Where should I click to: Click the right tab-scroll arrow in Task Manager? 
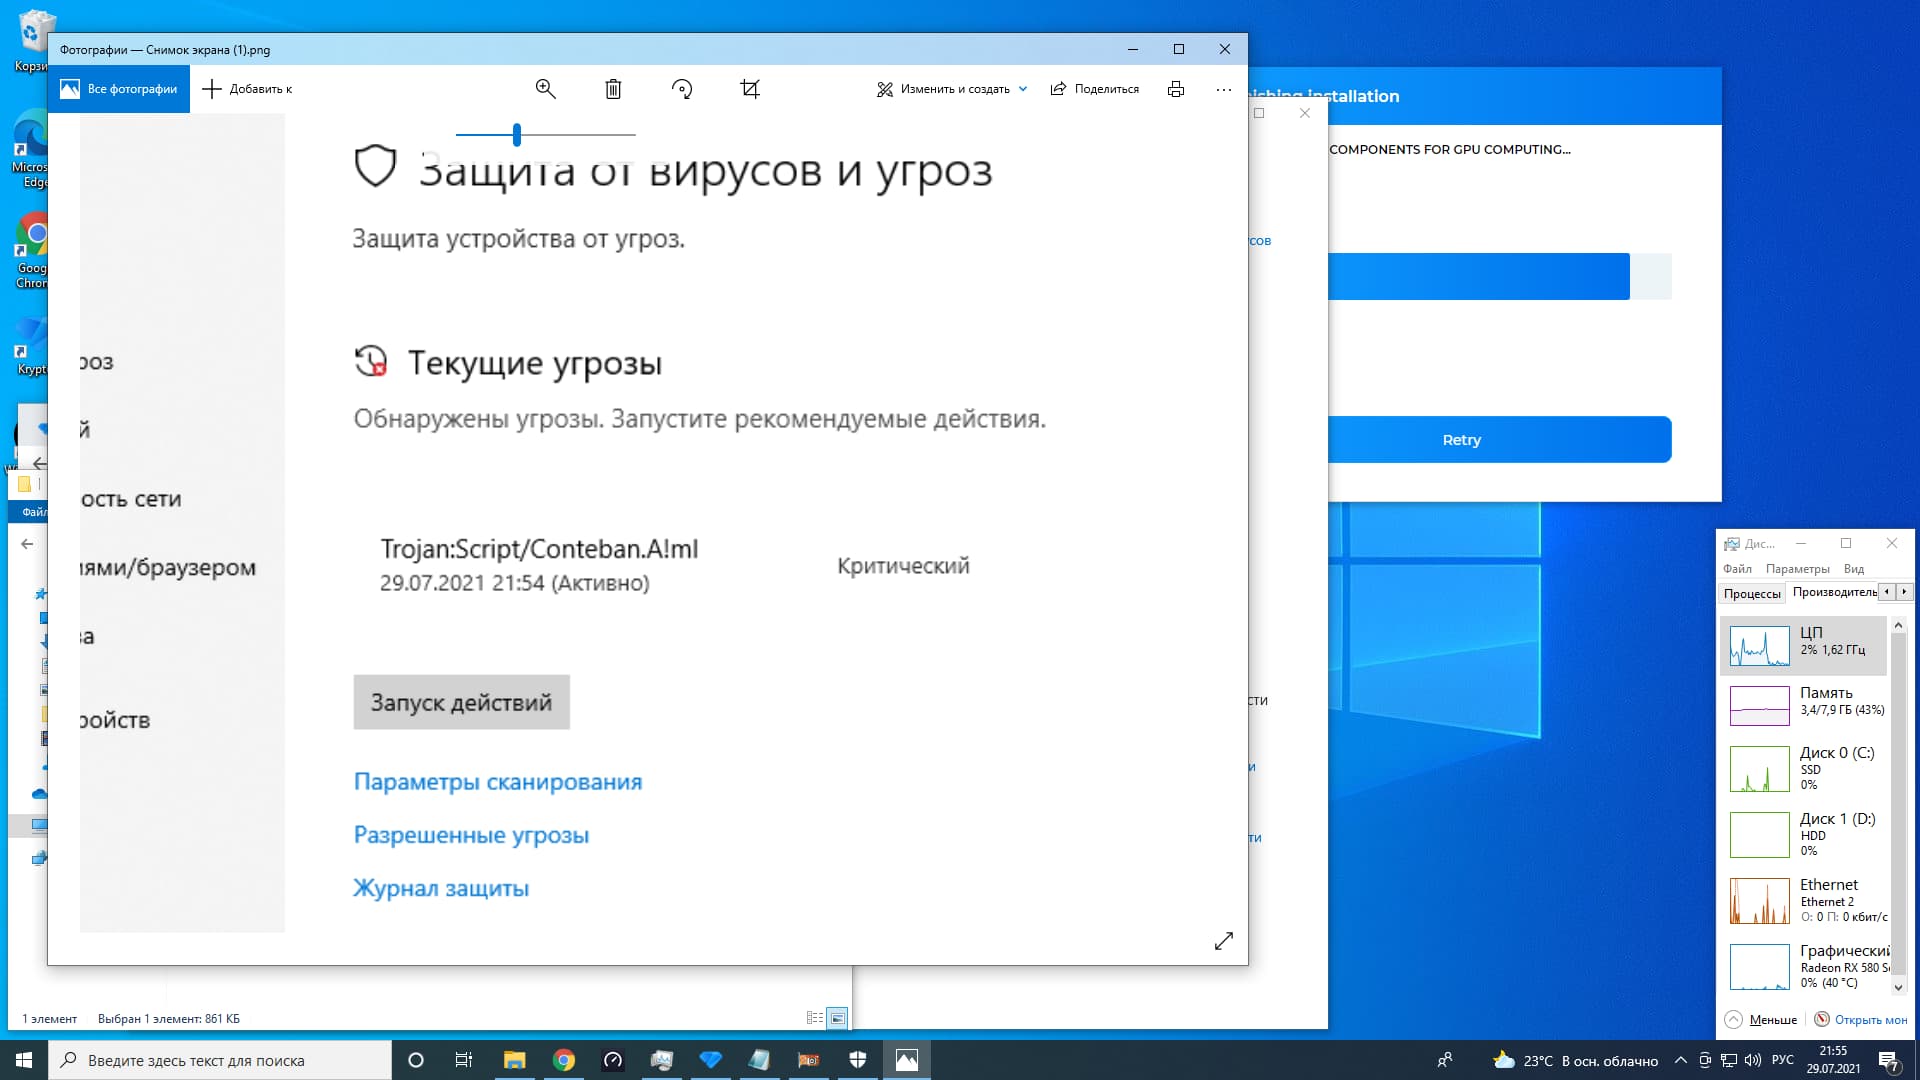tap(1904, 592)
